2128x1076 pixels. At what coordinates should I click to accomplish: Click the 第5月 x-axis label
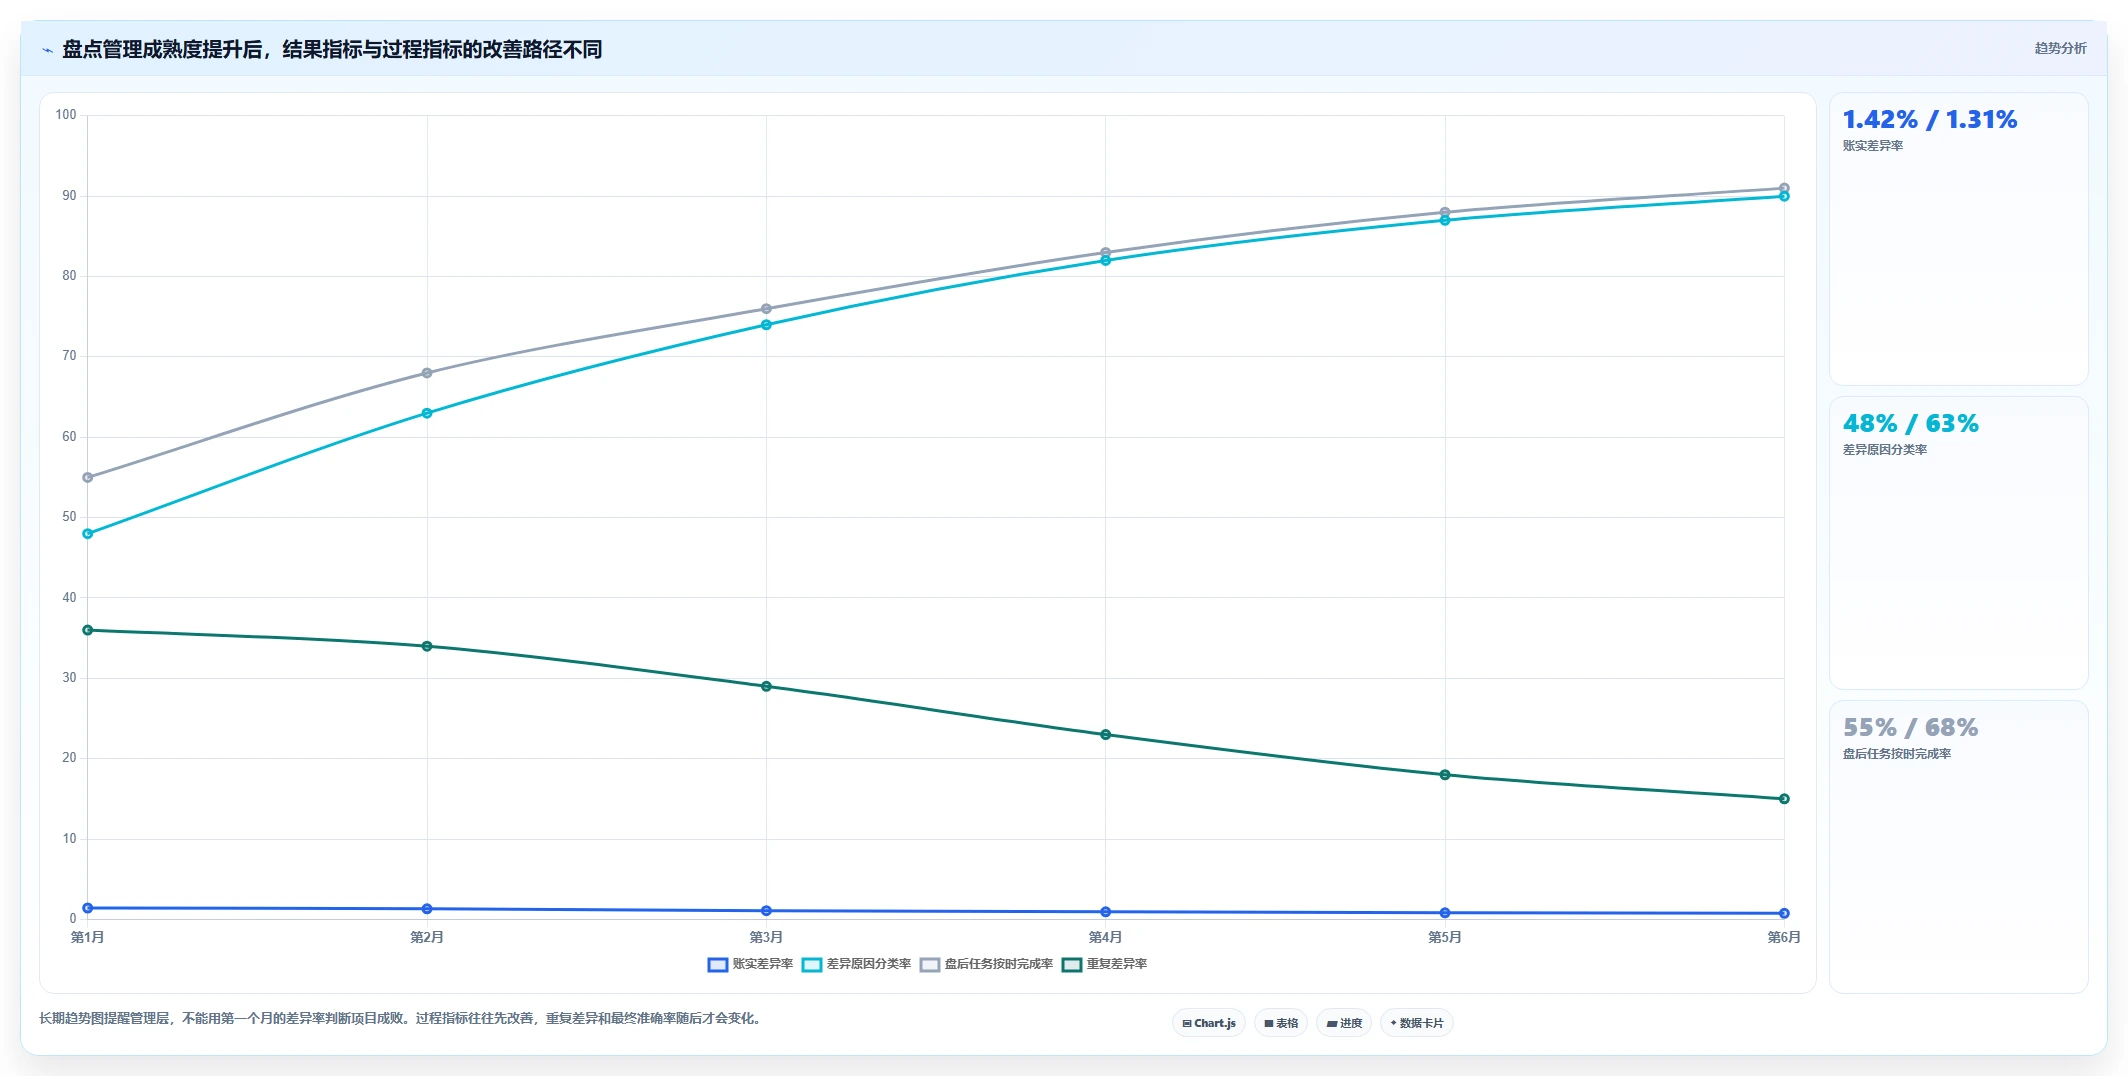(x=1445, y=937)
